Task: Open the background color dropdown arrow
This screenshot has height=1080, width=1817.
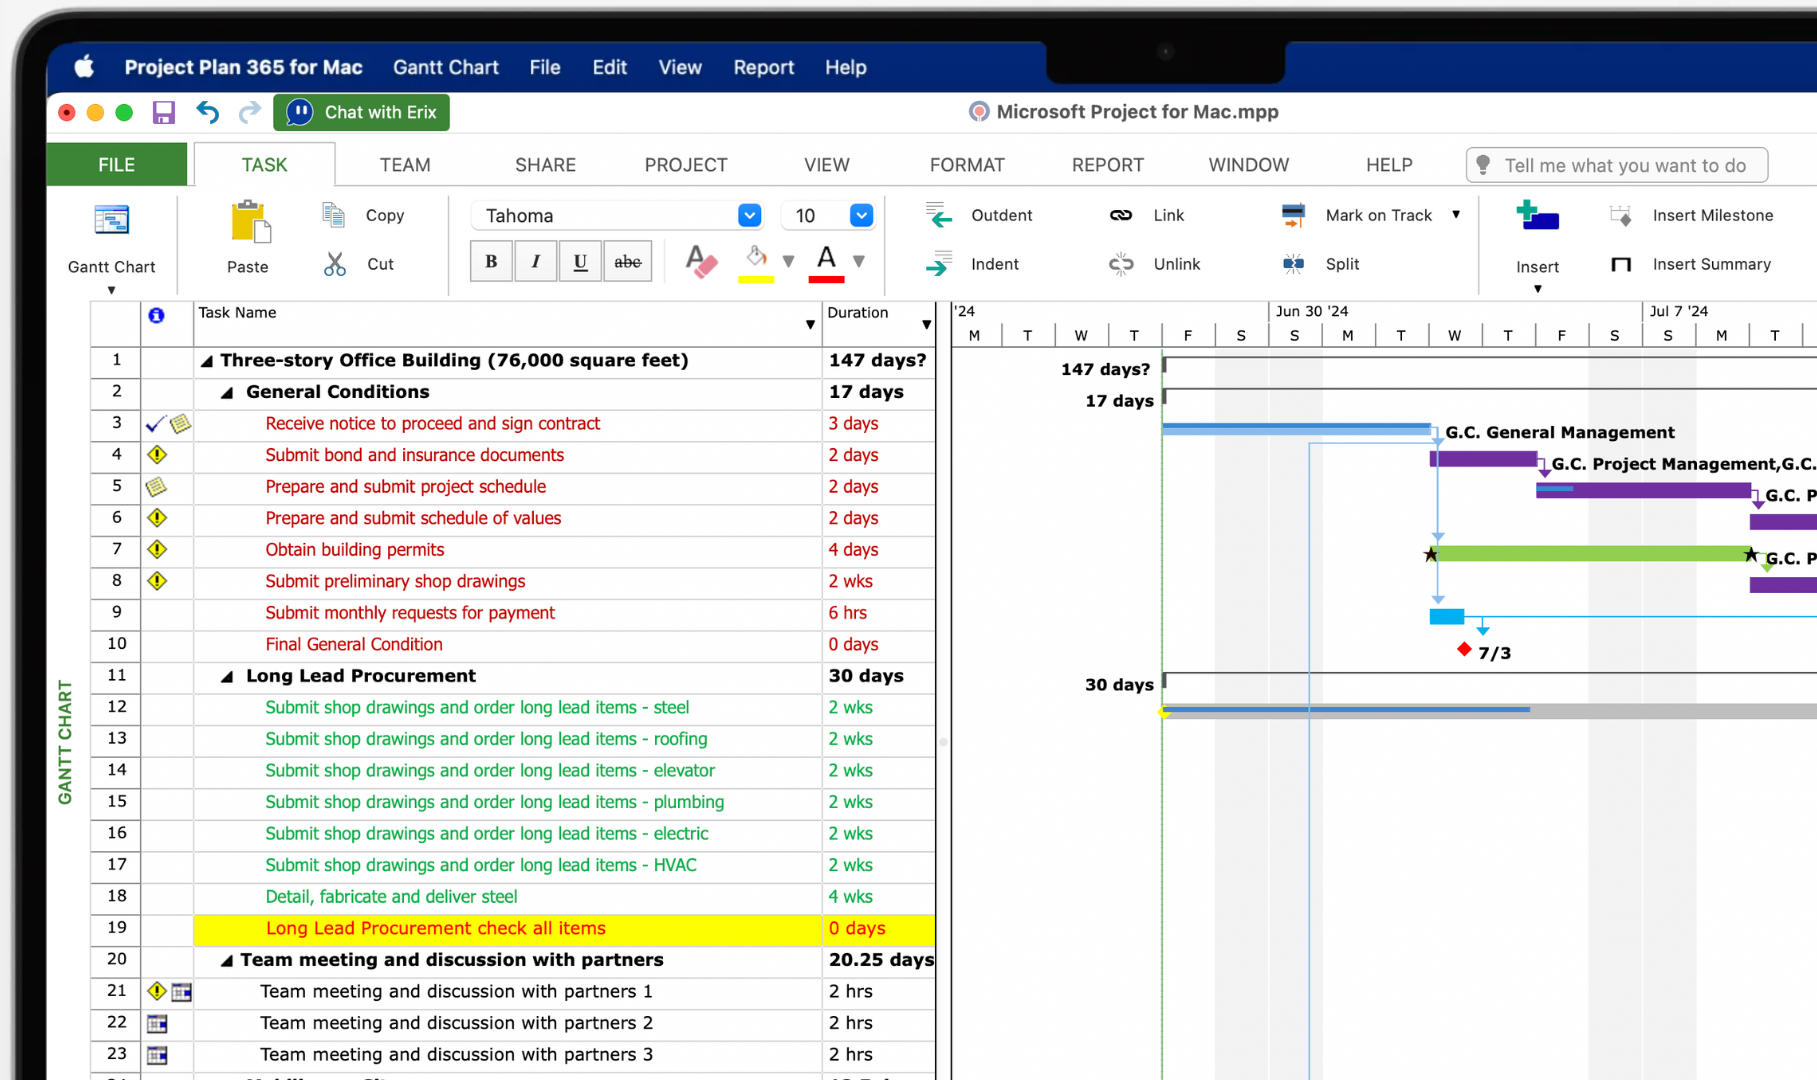Action: tap(788, 262)
